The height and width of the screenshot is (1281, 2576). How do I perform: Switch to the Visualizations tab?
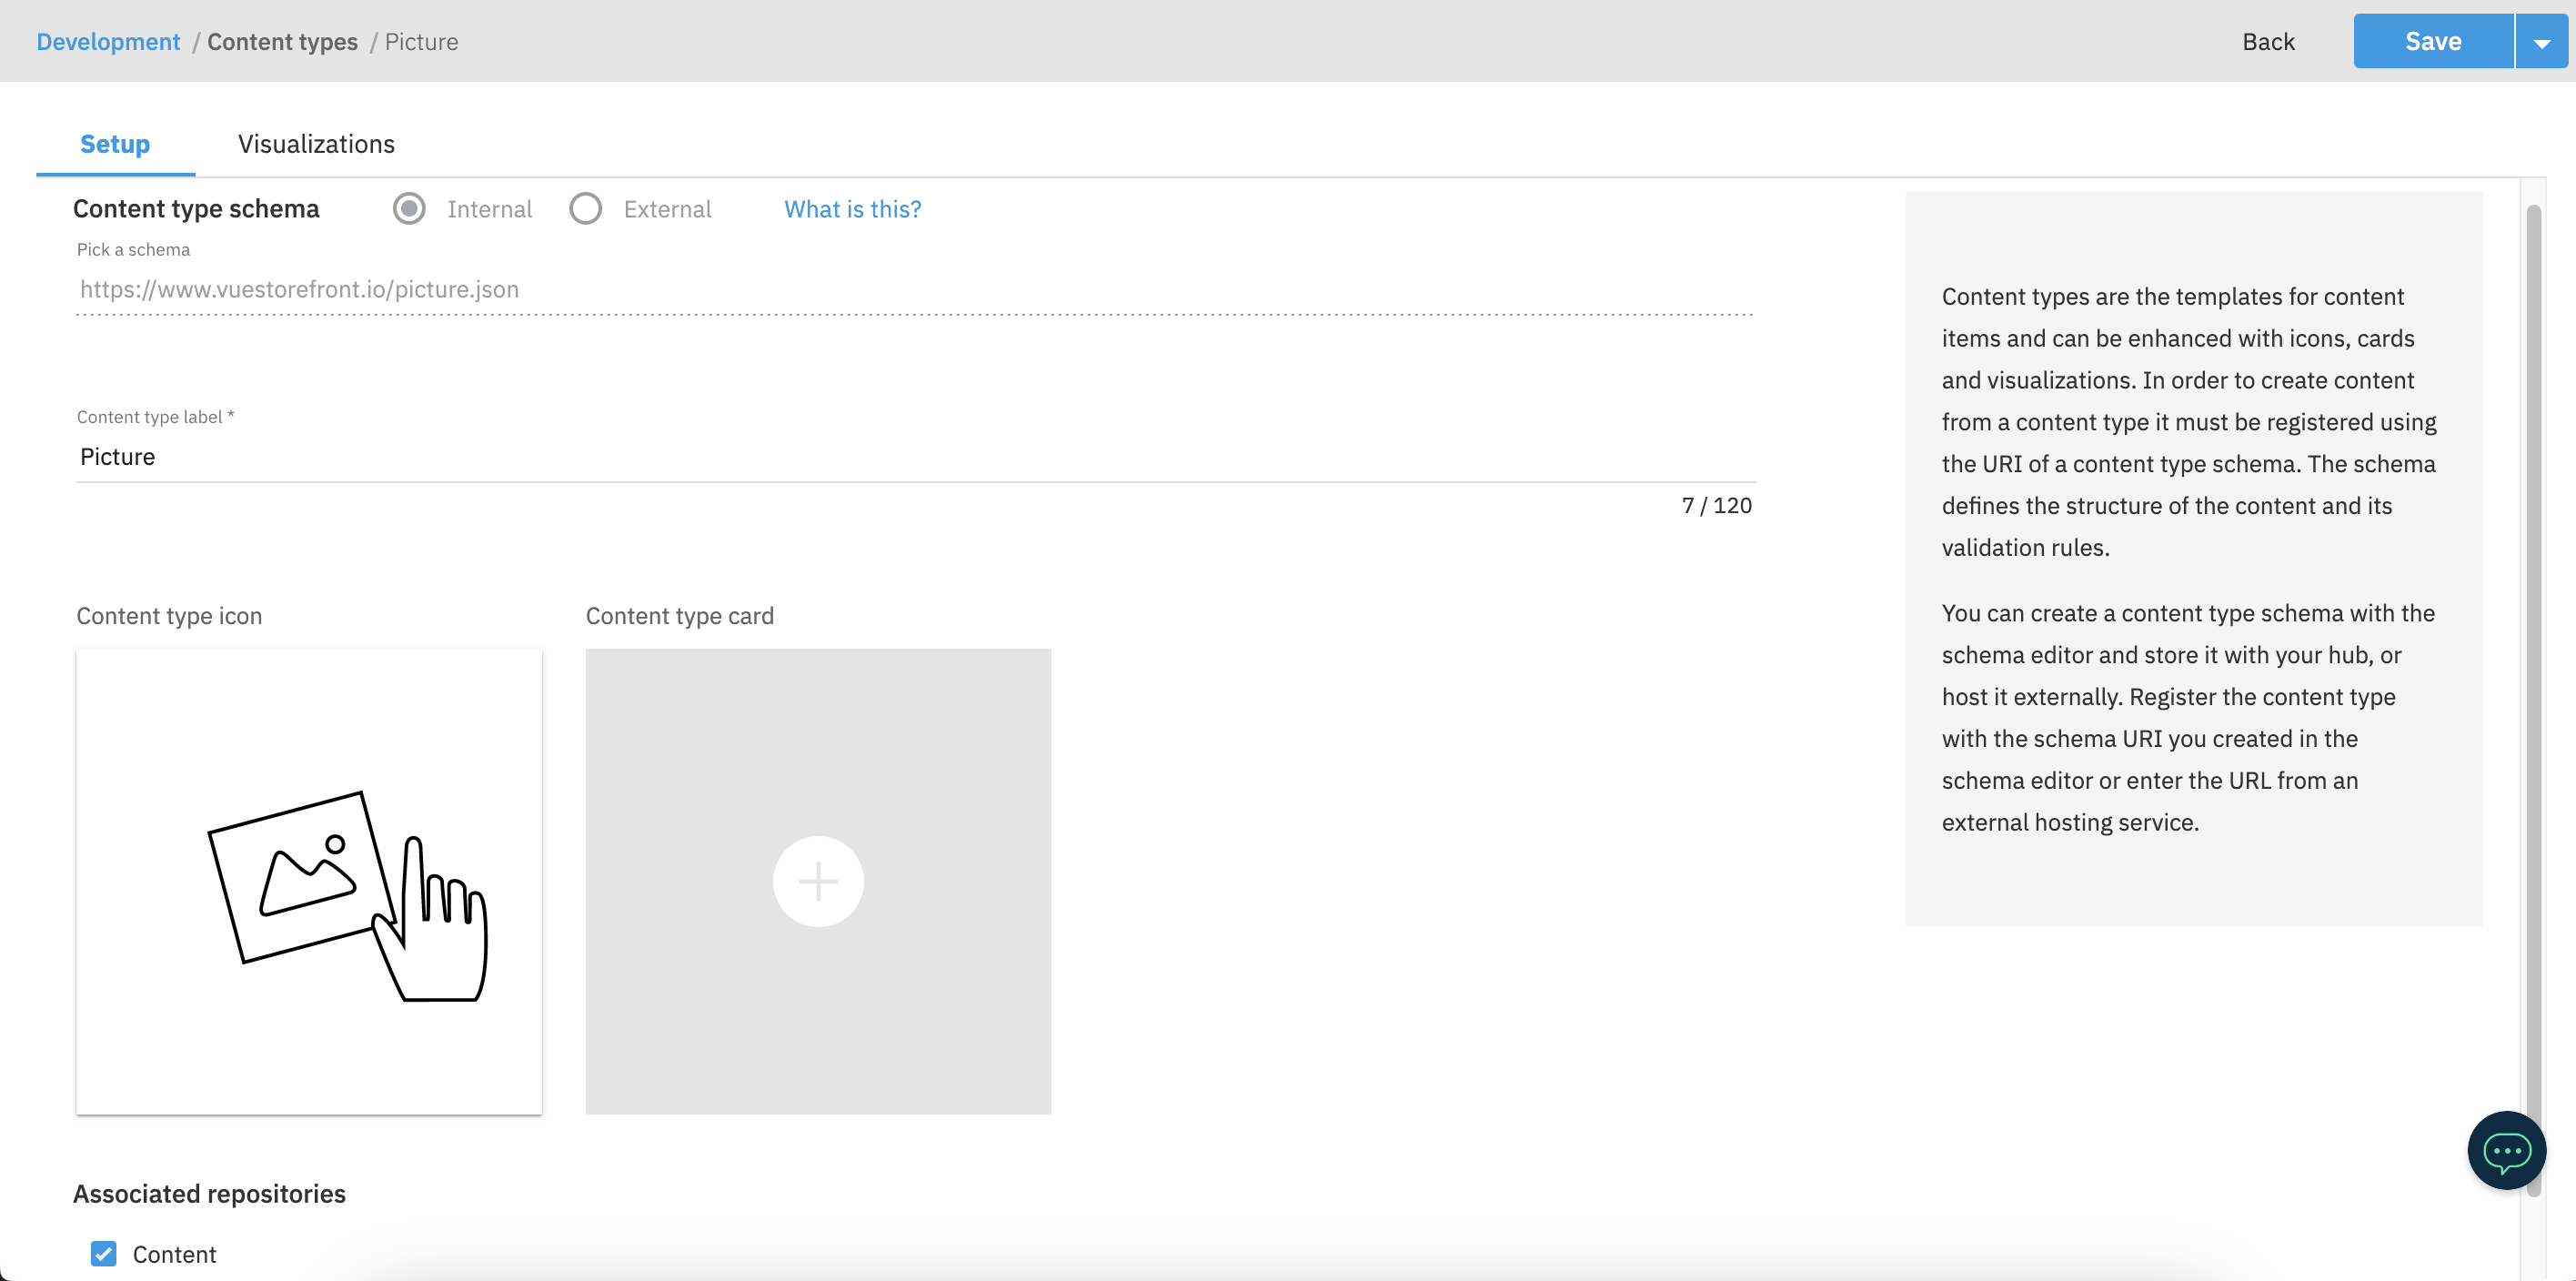point(316,144)
